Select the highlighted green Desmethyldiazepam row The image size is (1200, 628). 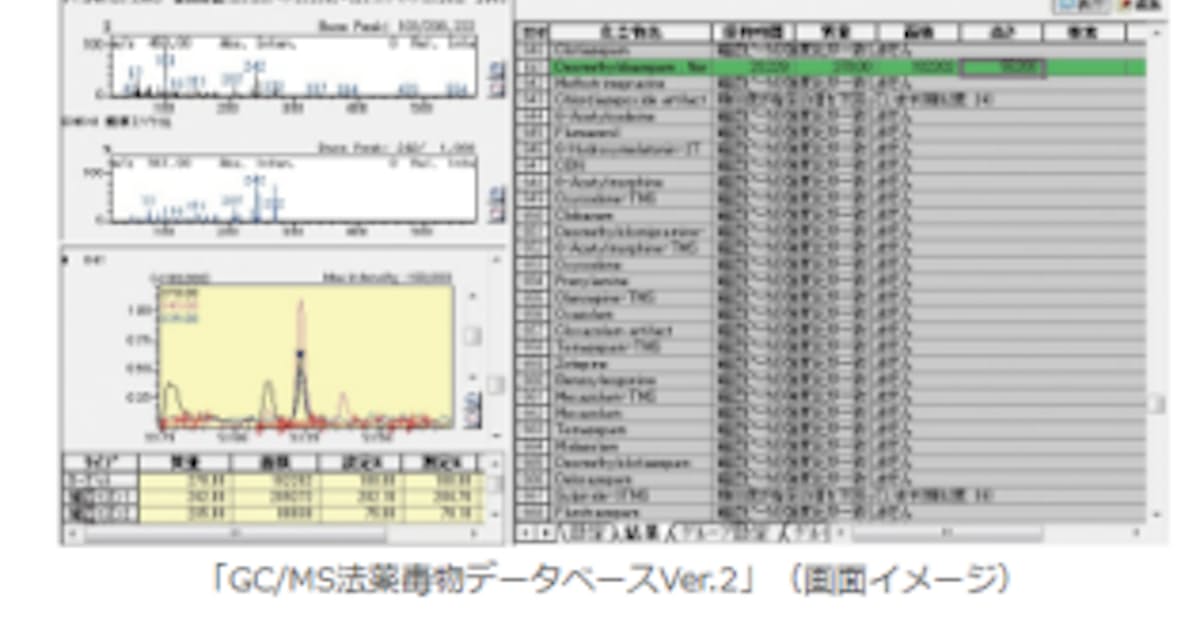(x=630, y=67)
